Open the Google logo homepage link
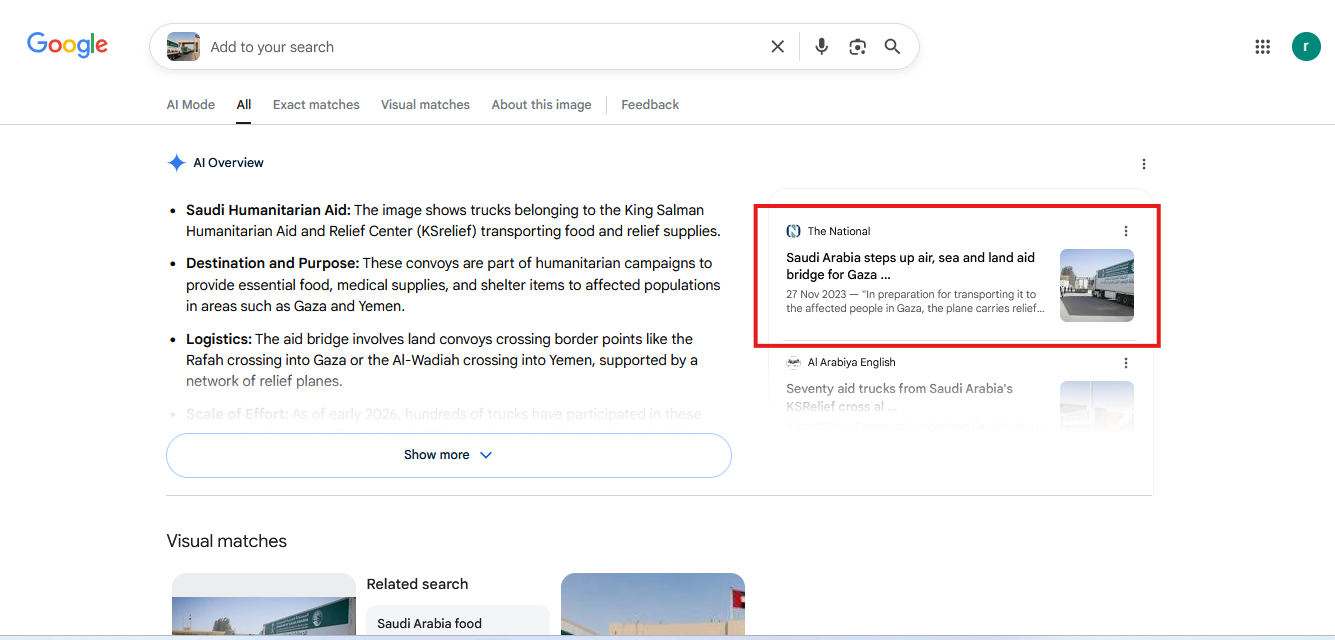The image size is (1335, 640). coord(67,45)
